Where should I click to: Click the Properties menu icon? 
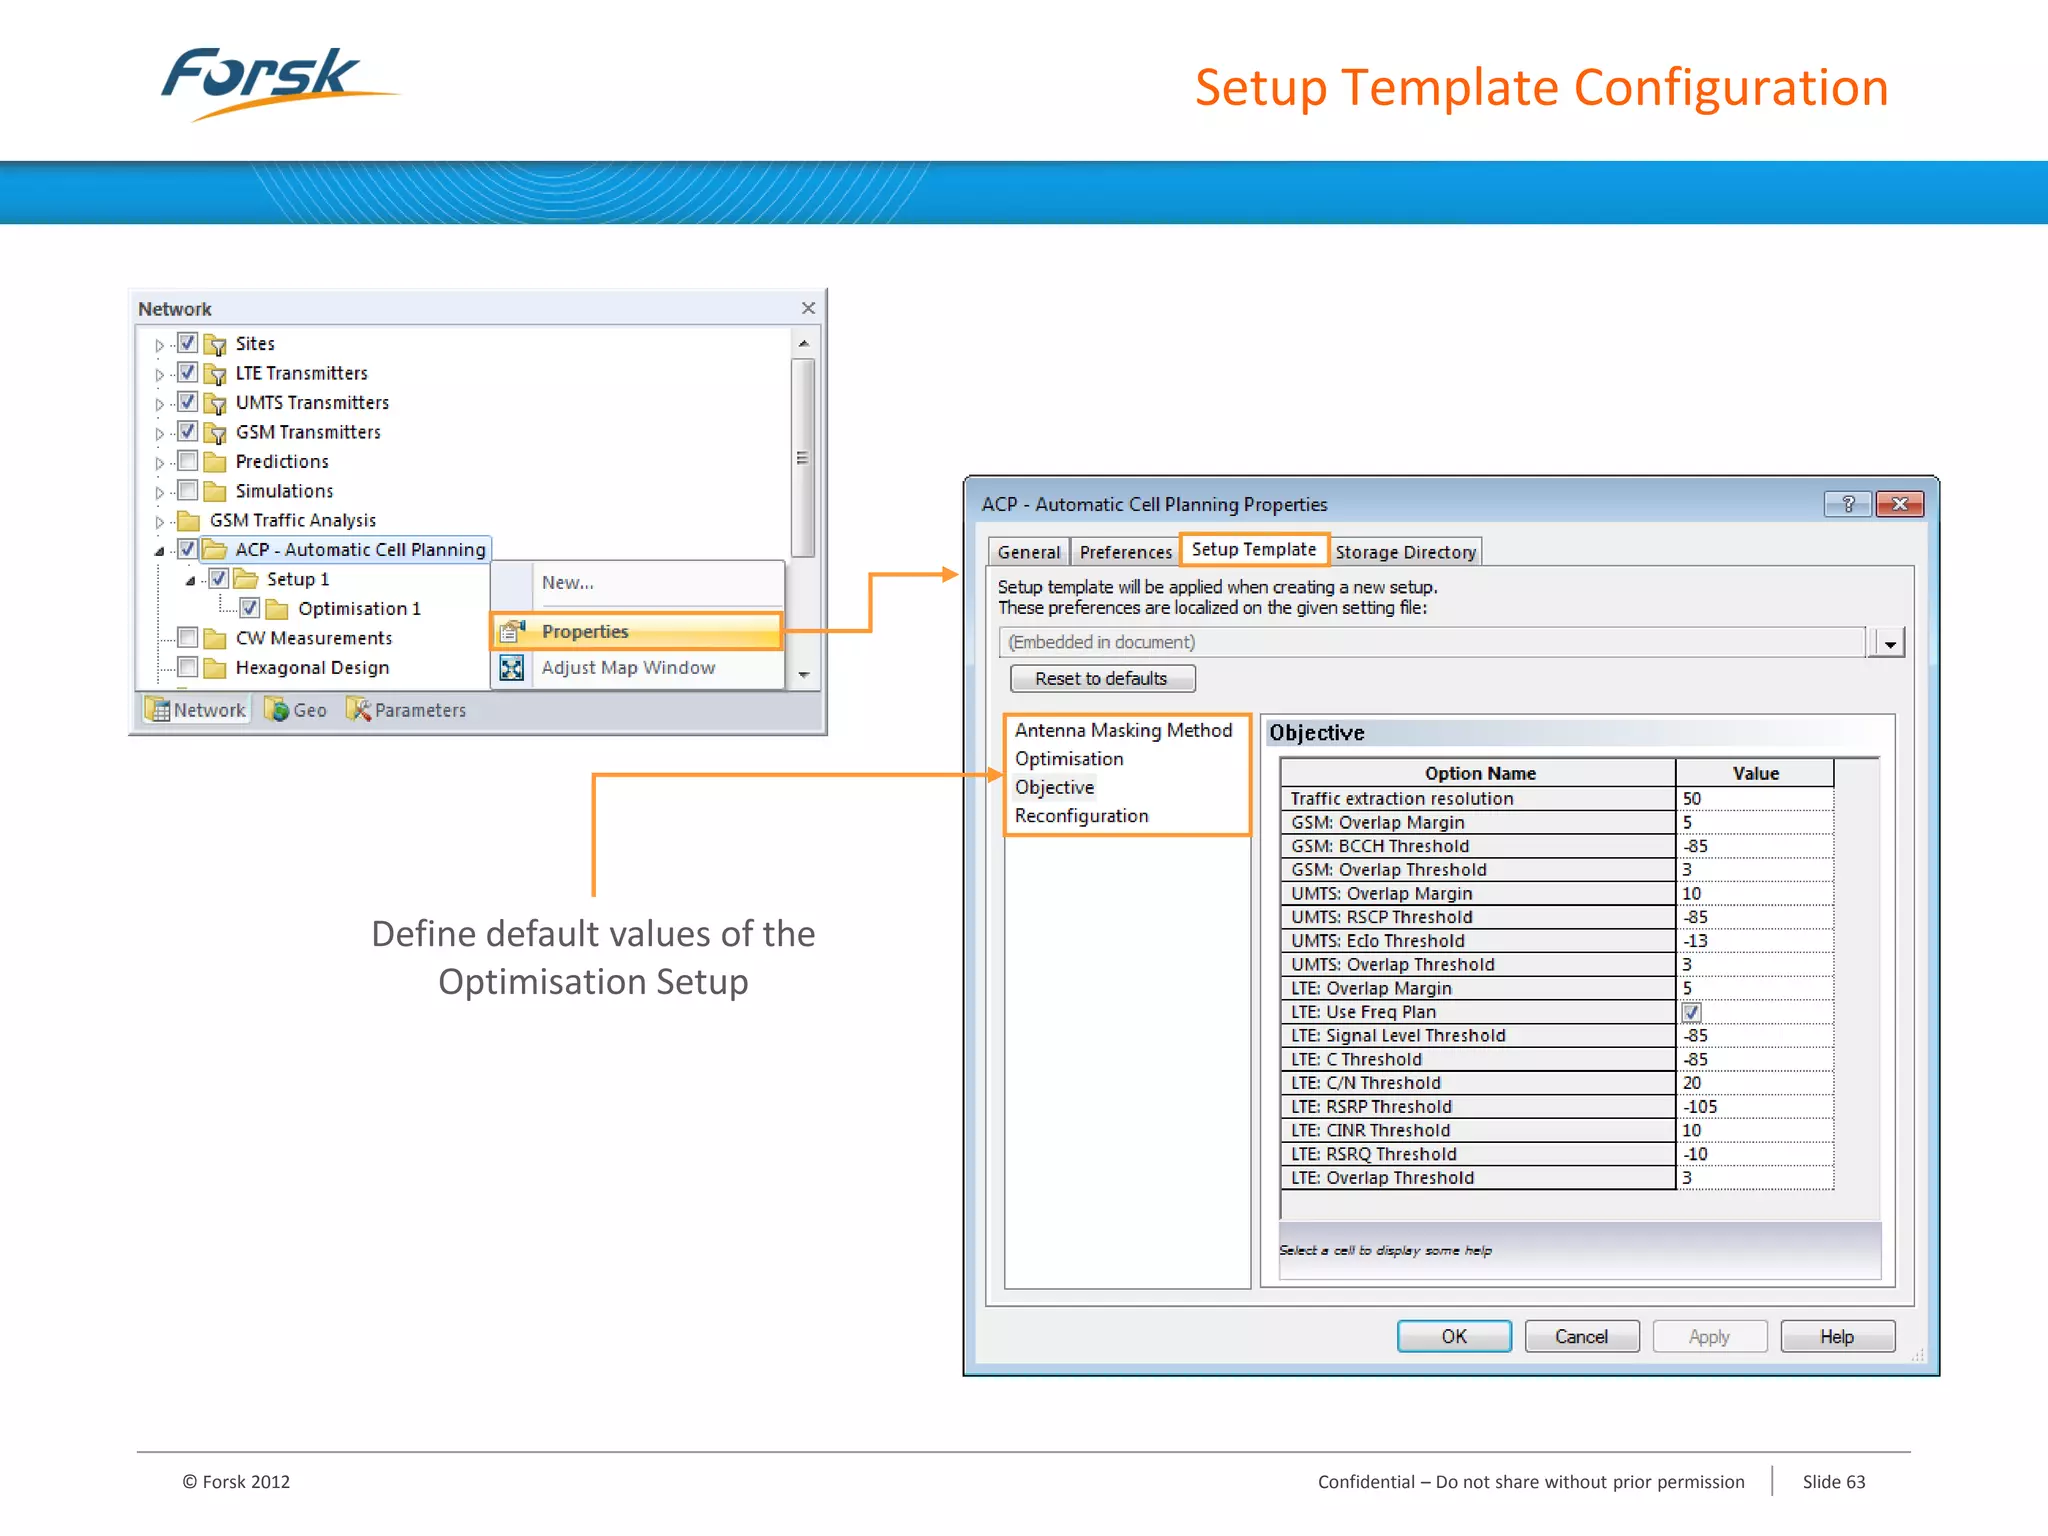click(x=512, y=631)
